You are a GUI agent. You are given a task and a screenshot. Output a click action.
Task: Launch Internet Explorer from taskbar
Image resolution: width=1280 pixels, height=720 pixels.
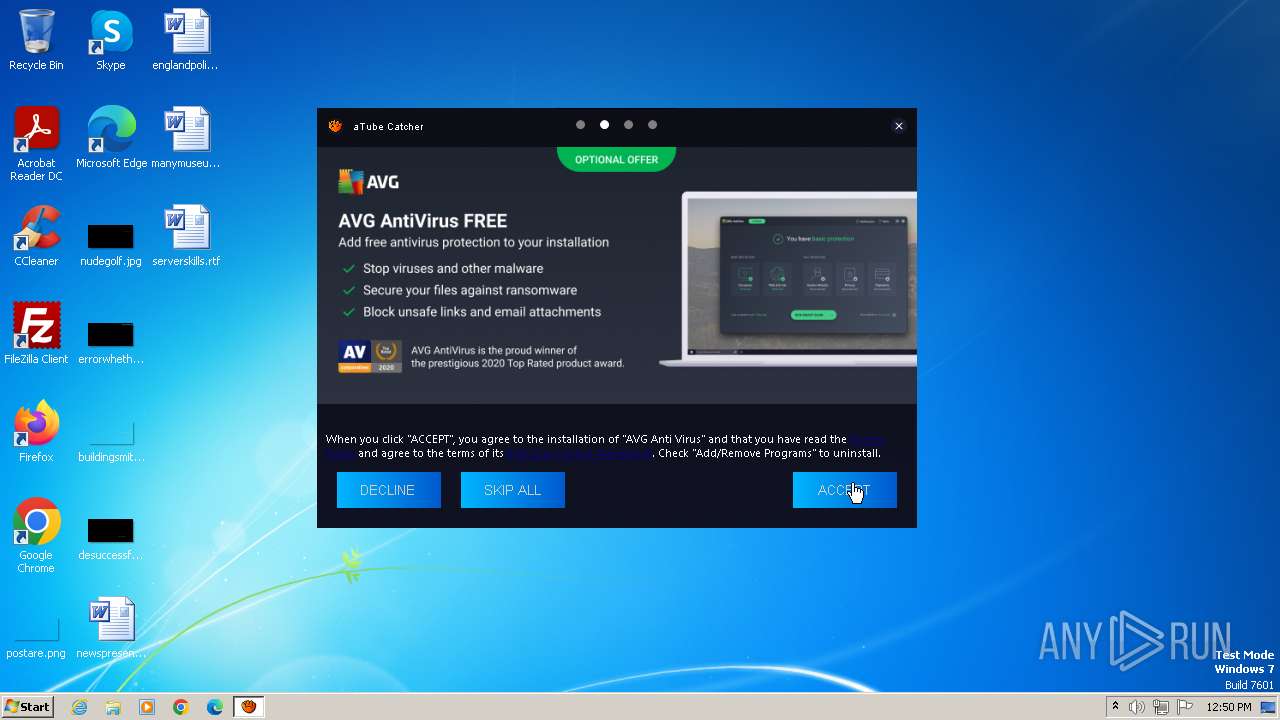click(79, 707)
